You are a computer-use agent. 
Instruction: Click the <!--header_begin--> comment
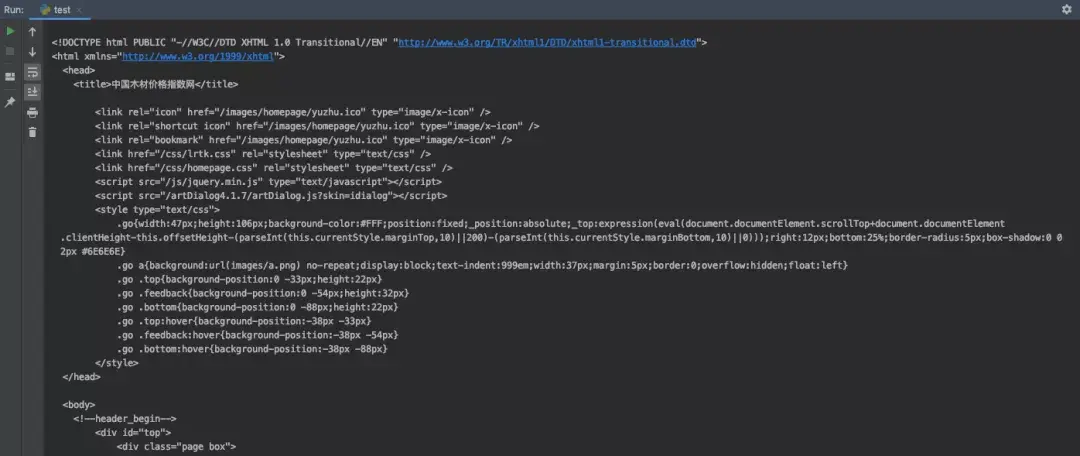125,419
